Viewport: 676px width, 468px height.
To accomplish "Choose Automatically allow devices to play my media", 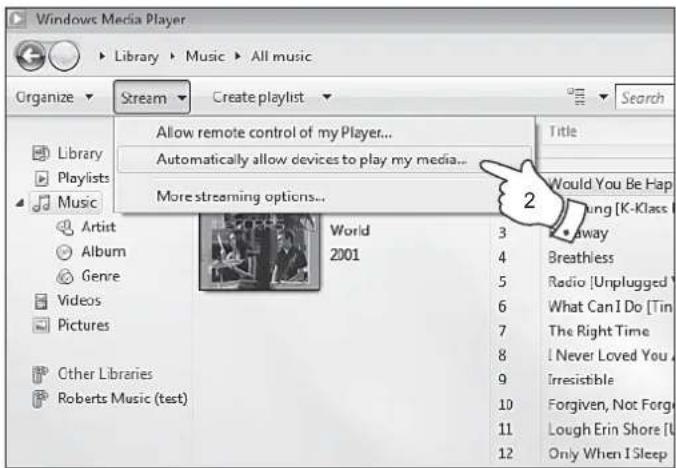I will (324, 160).
